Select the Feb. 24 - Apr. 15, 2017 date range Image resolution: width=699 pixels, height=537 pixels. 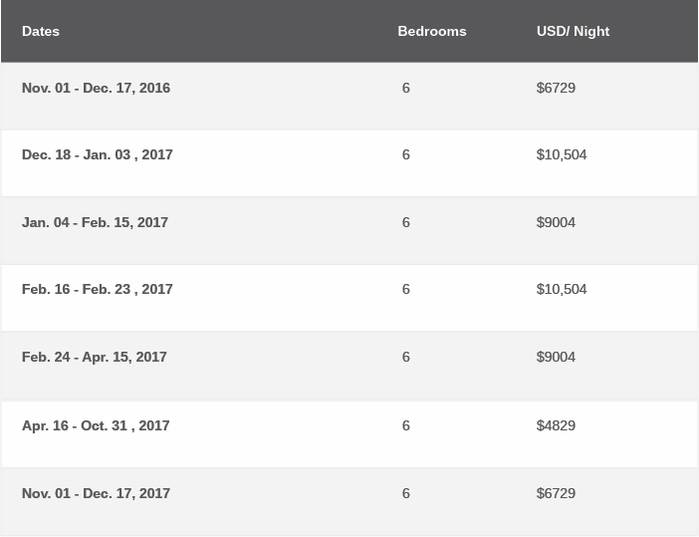[94, 357]
